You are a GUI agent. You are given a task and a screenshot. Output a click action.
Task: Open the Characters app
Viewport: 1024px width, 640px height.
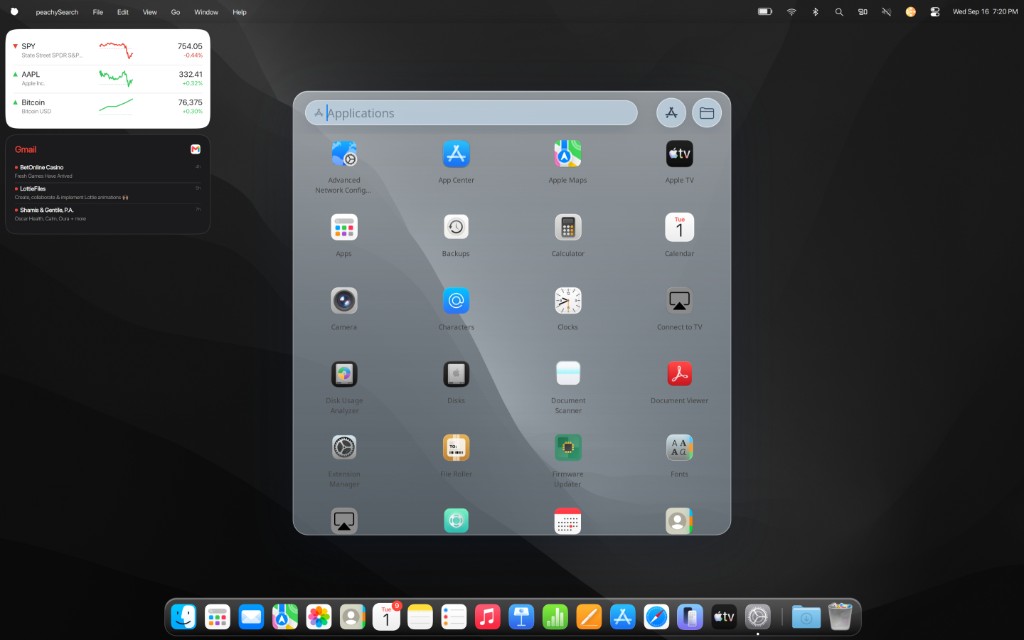(x=456, y=301)
